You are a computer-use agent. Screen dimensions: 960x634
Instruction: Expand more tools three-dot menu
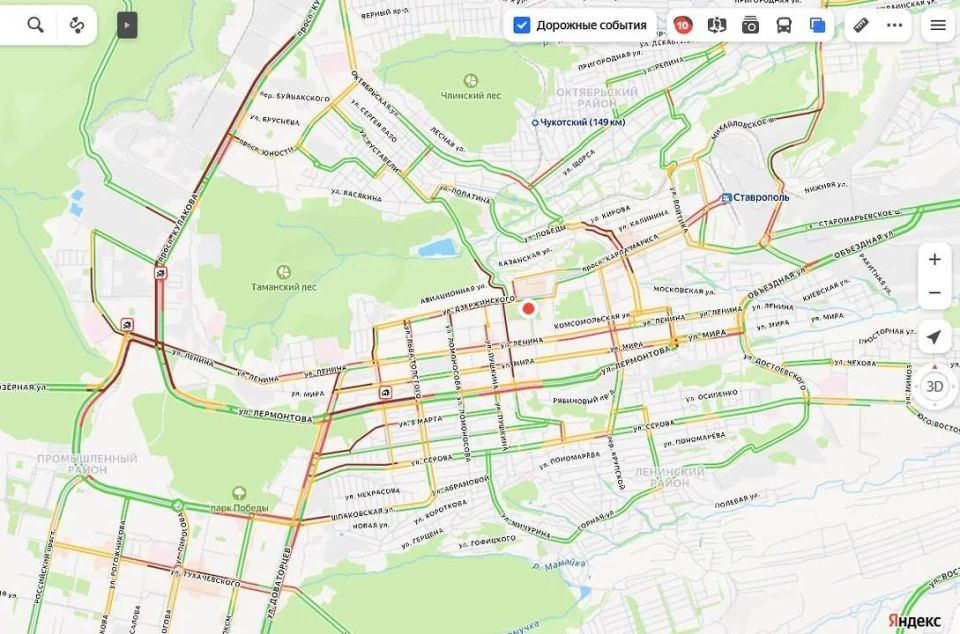(894, 25)
